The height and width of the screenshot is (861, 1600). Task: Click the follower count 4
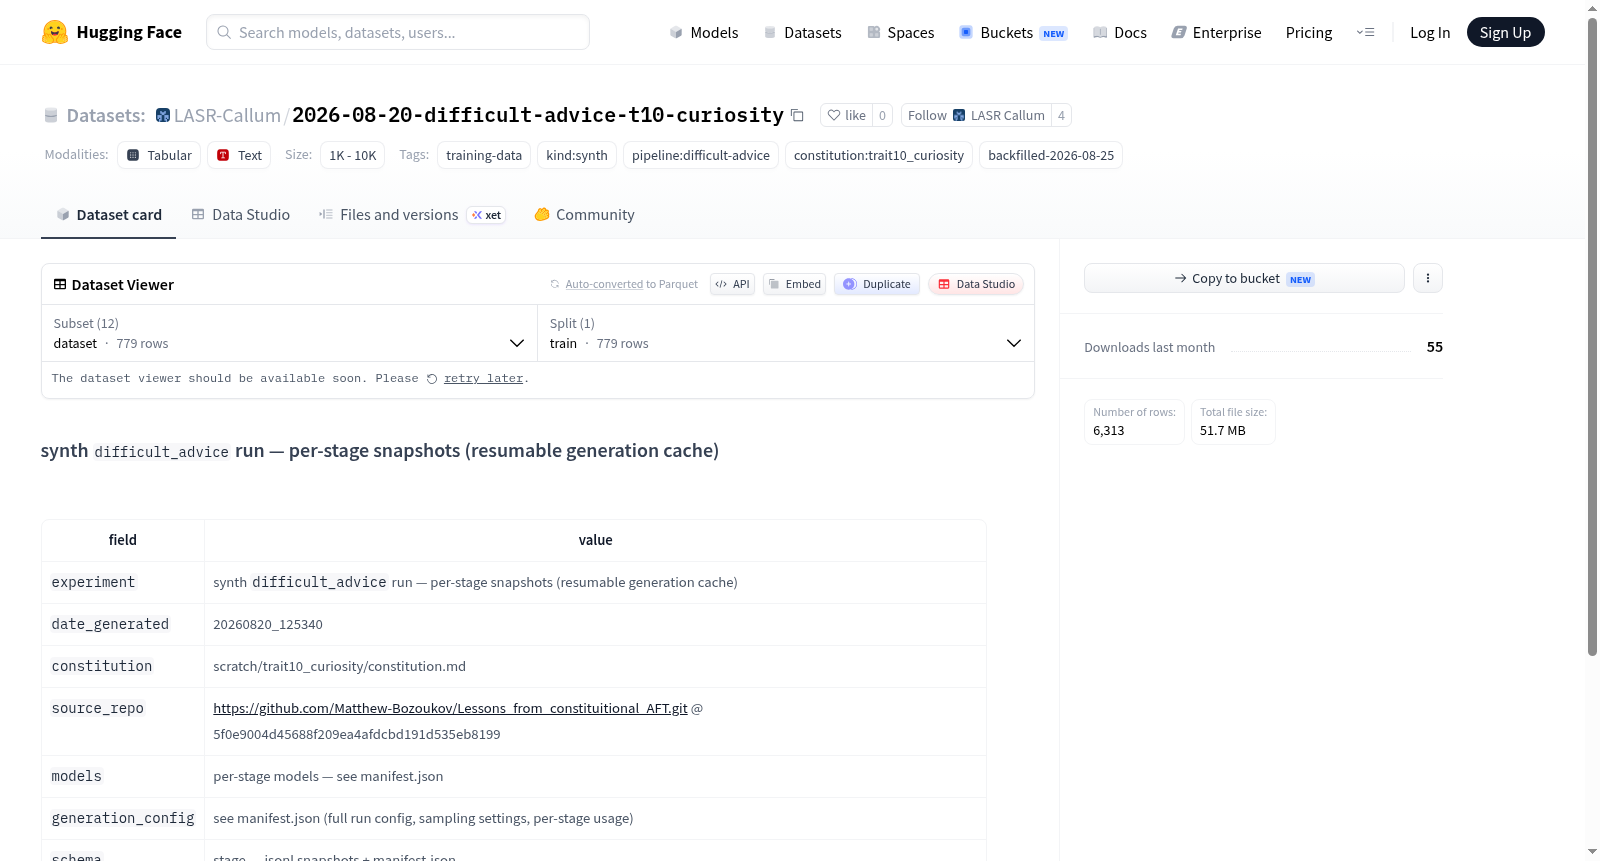tap(1061, 115)
